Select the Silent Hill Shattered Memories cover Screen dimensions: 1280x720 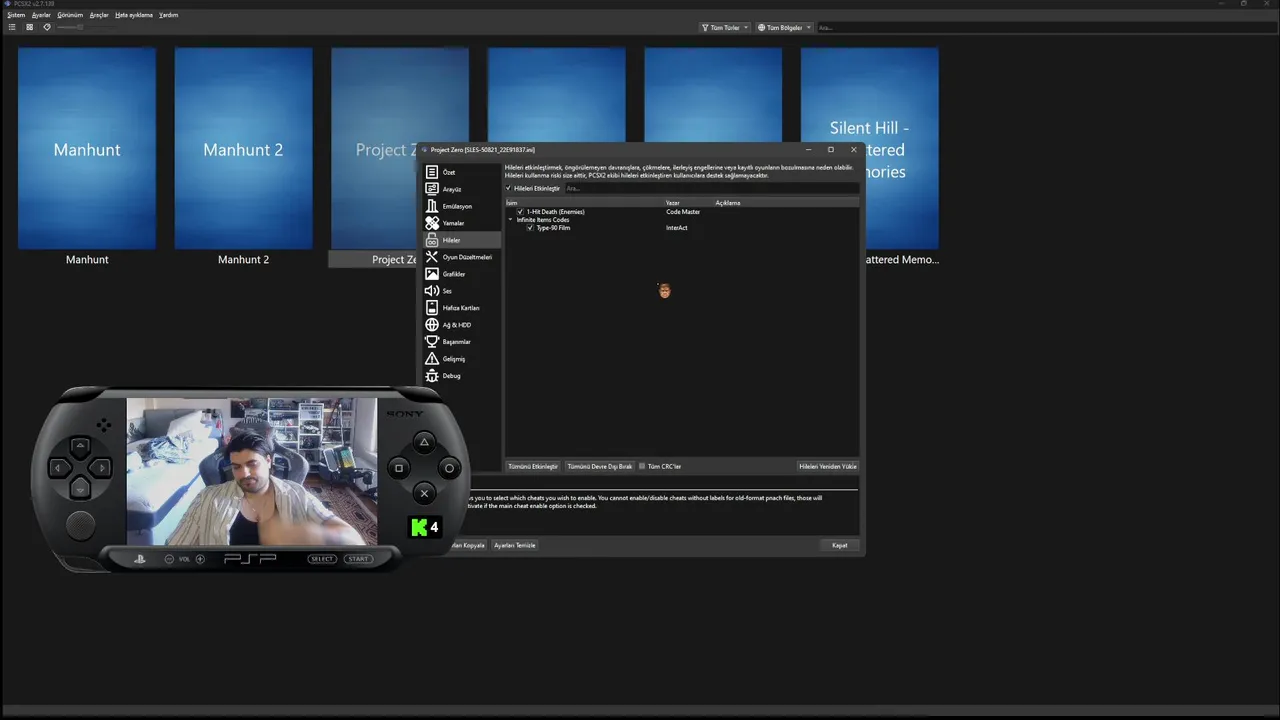(x=869, y=148)
